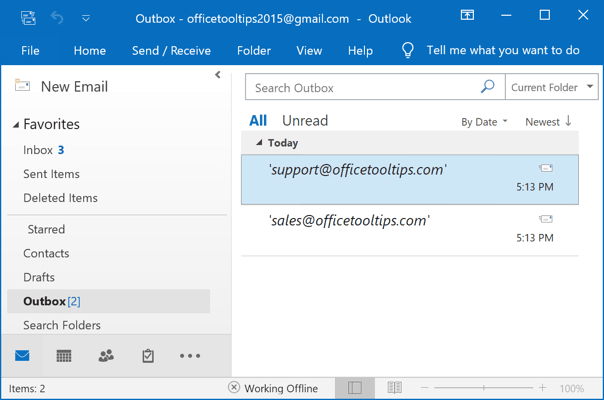
Task: Open the Drafts folder
Action: [39, 277]
